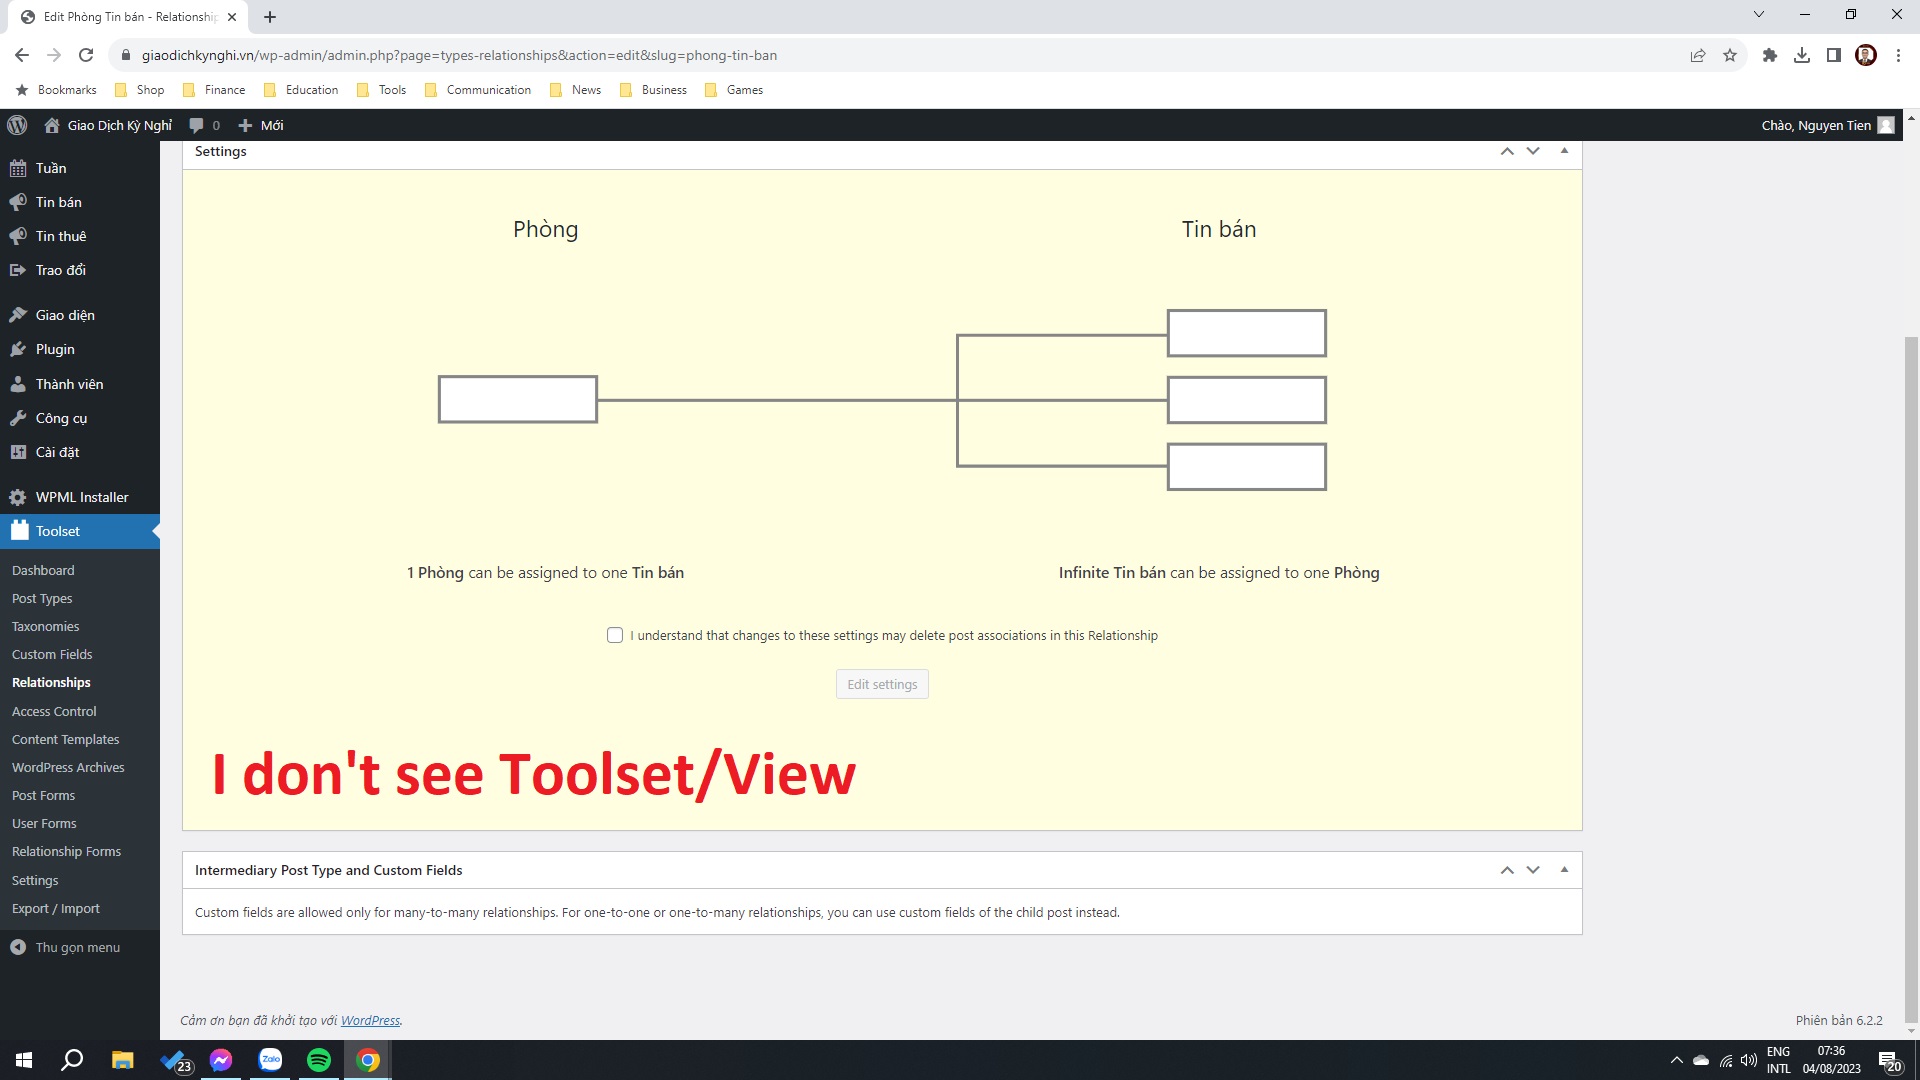This screenshot has height=1080, width=1920.
Task: Select Relationships in Toolset submenu
Action: point(51,682)
